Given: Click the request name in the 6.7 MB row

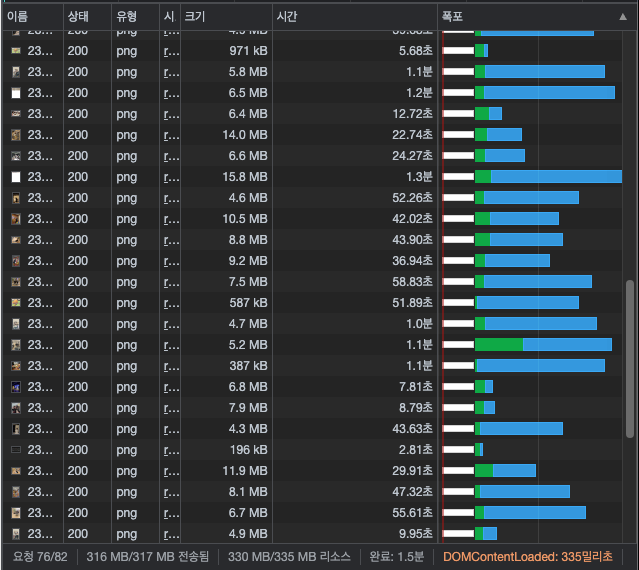Looking at the screenshot, I should click(40, 513).
